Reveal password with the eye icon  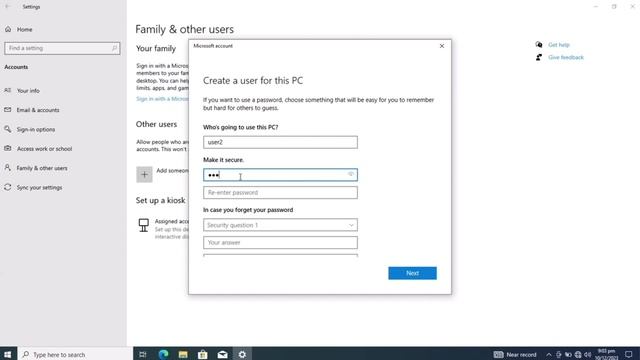click(x=351, y=174)
